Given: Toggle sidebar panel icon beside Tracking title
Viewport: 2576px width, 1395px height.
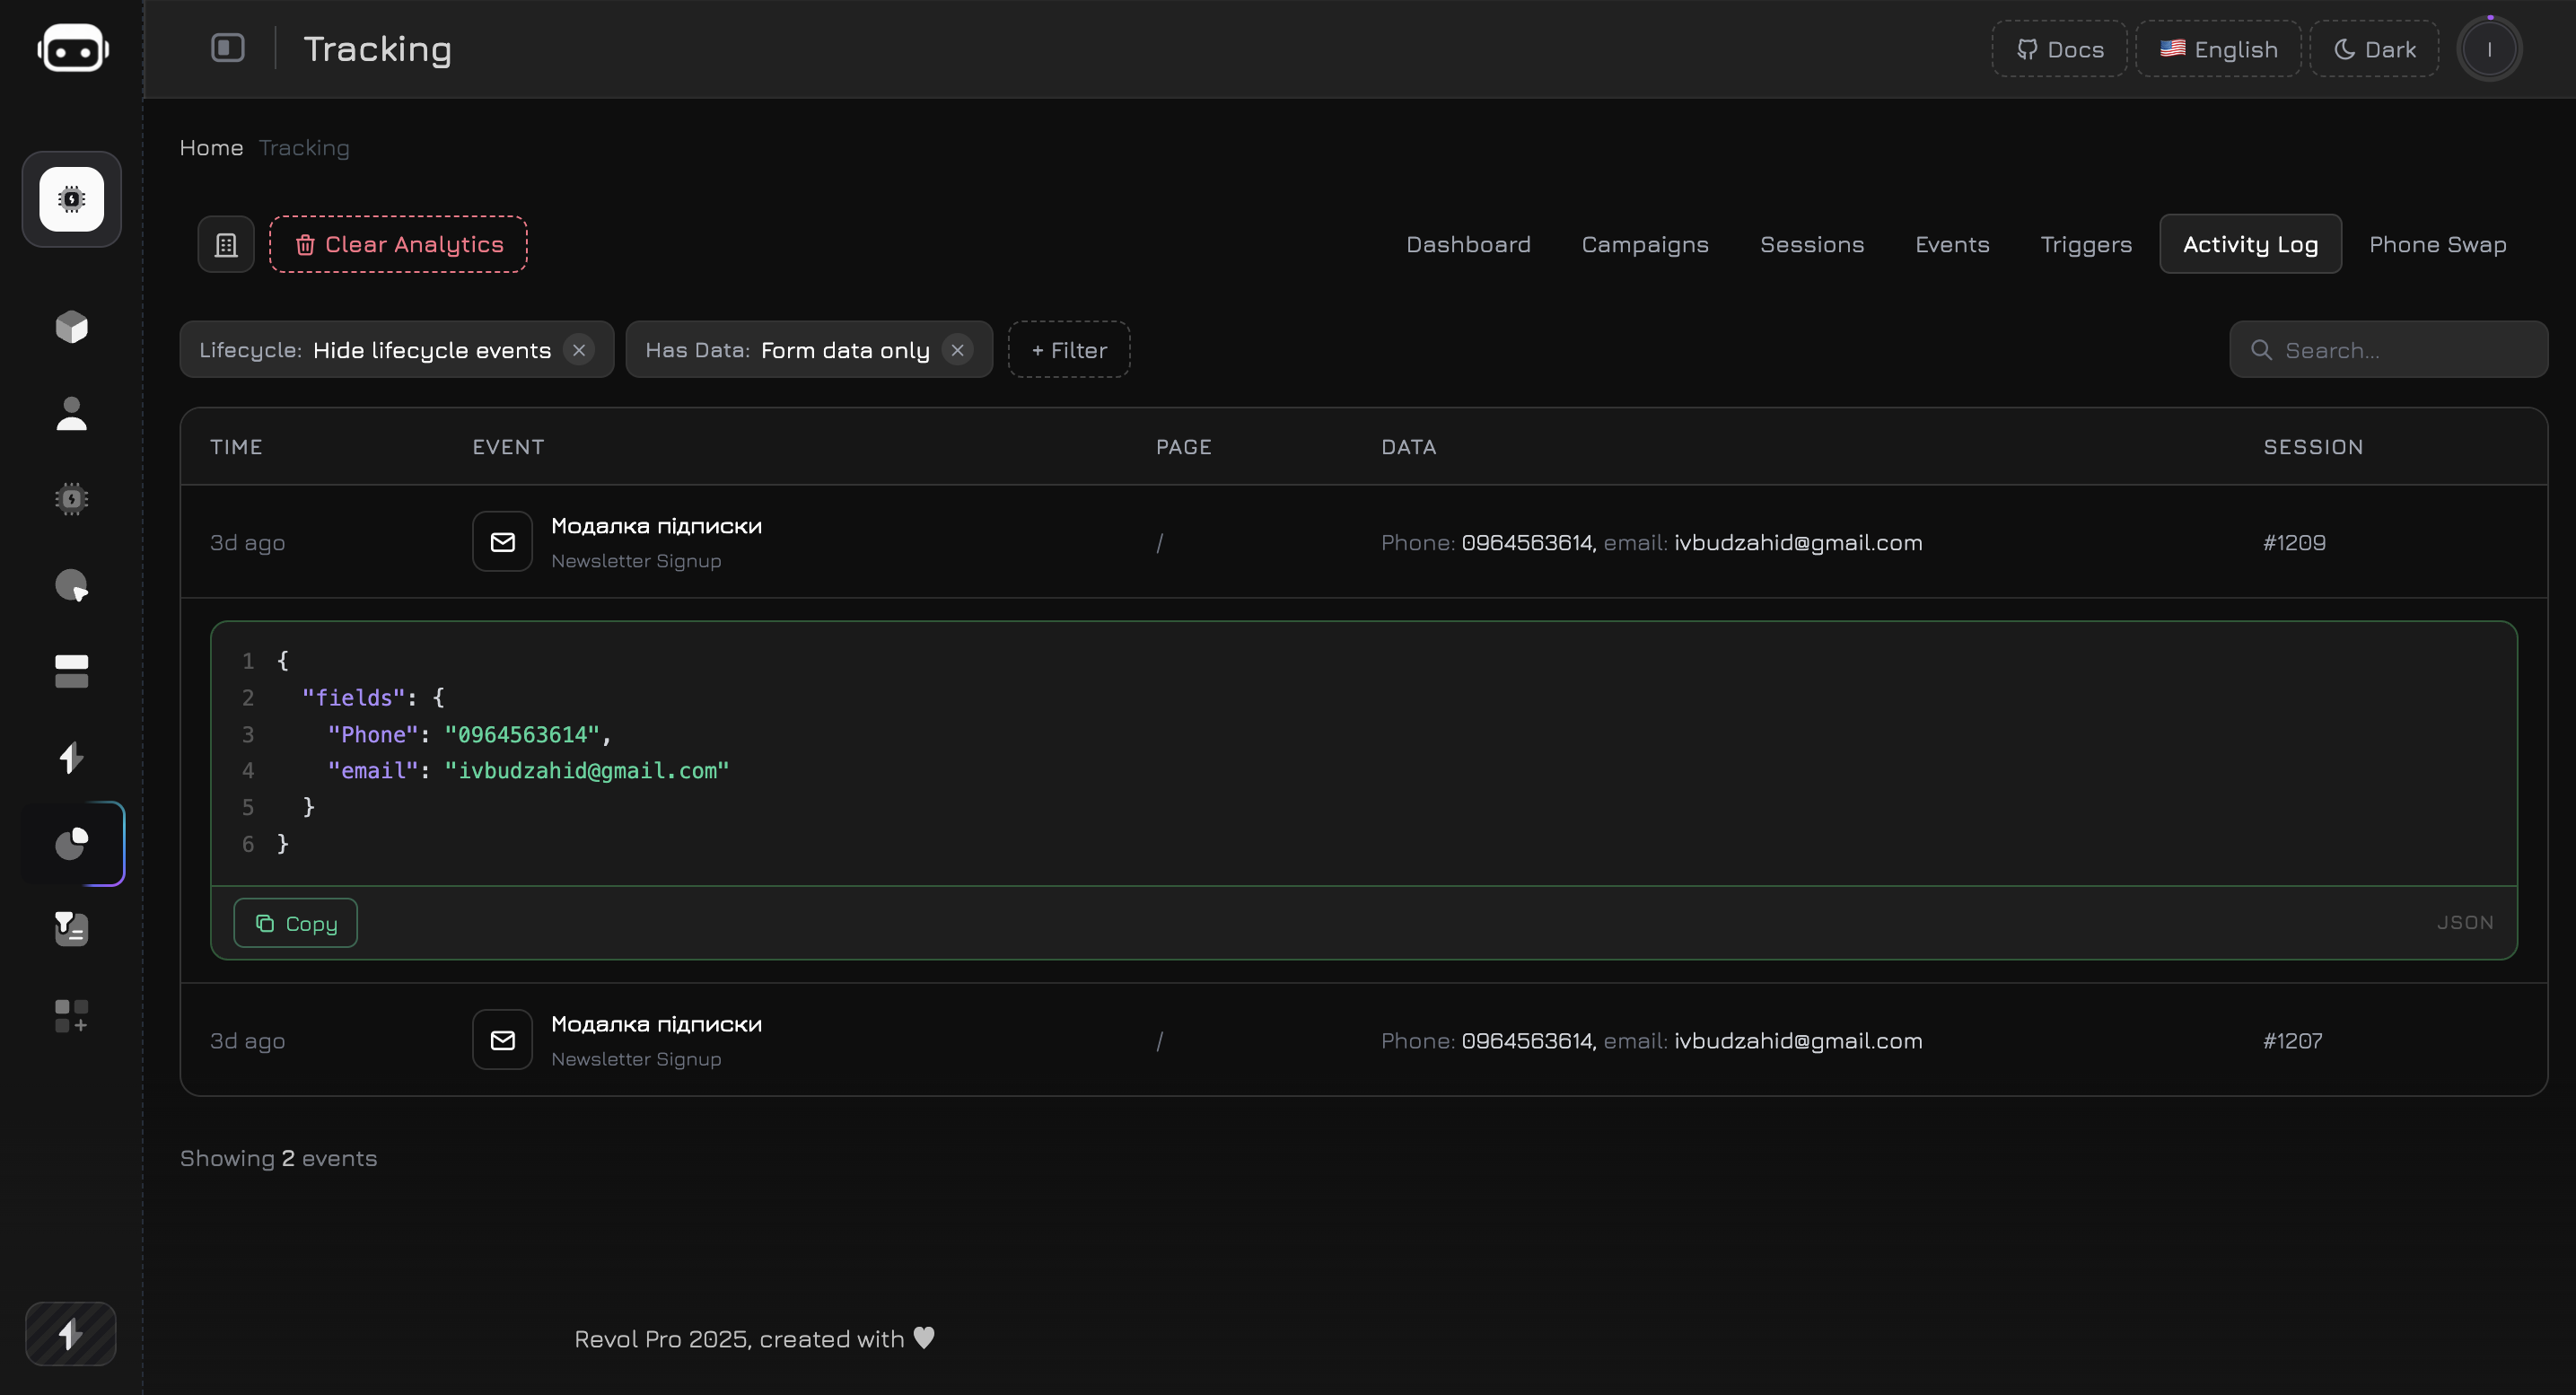Looking at the screenshot, I should pos(228,48).
